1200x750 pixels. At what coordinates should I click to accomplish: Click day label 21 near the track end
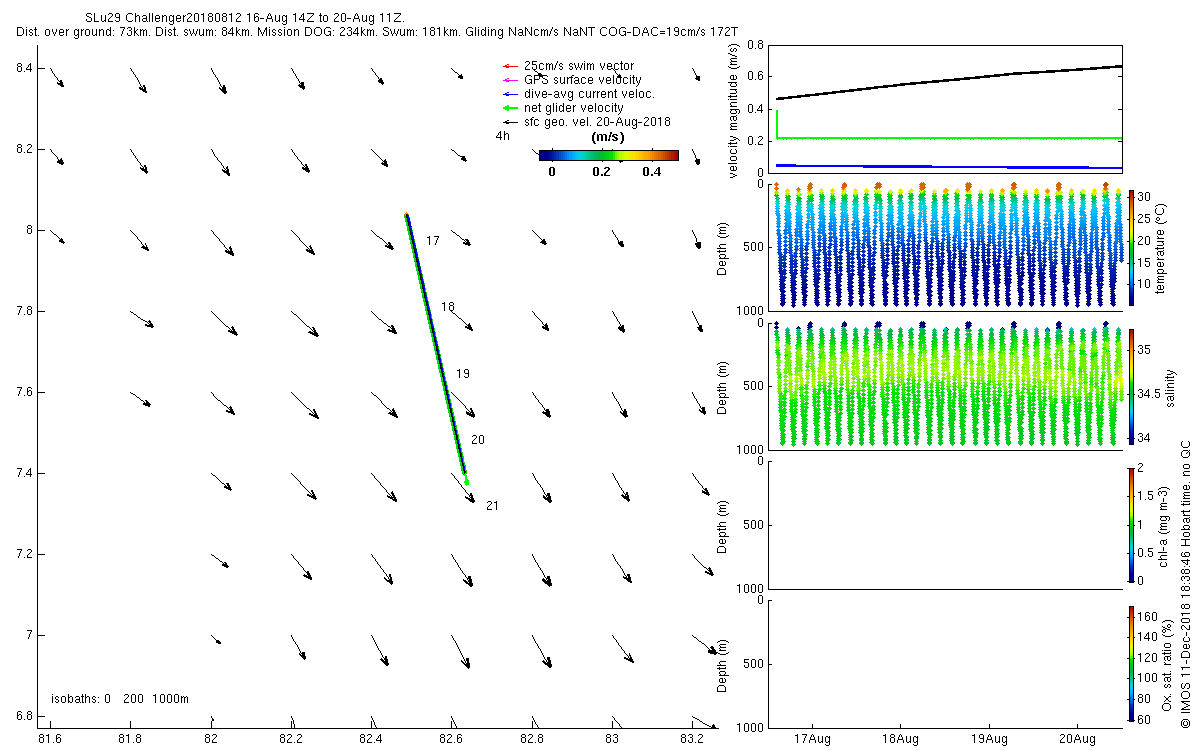(492, 506)
